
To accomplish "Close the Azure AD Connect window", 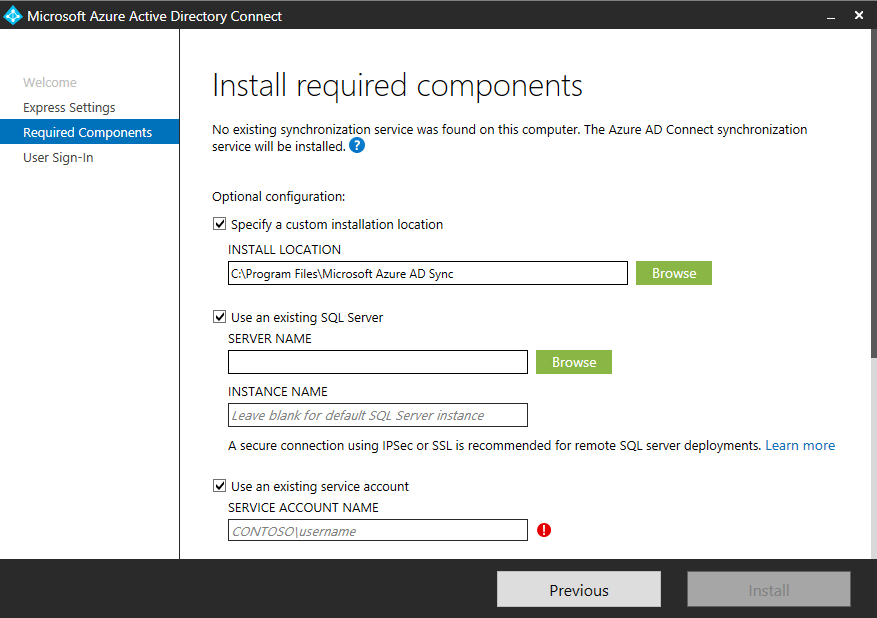I will [x=858, y=16].
